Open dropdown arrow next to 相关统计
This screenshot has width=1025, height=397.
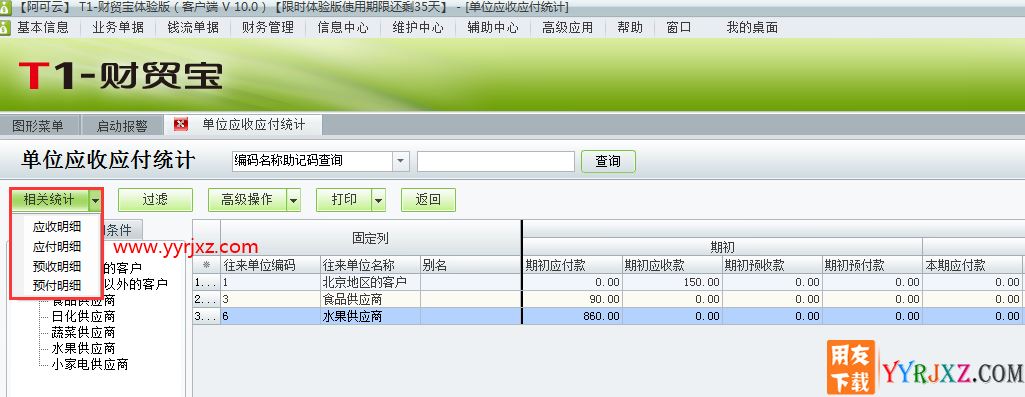96,200
